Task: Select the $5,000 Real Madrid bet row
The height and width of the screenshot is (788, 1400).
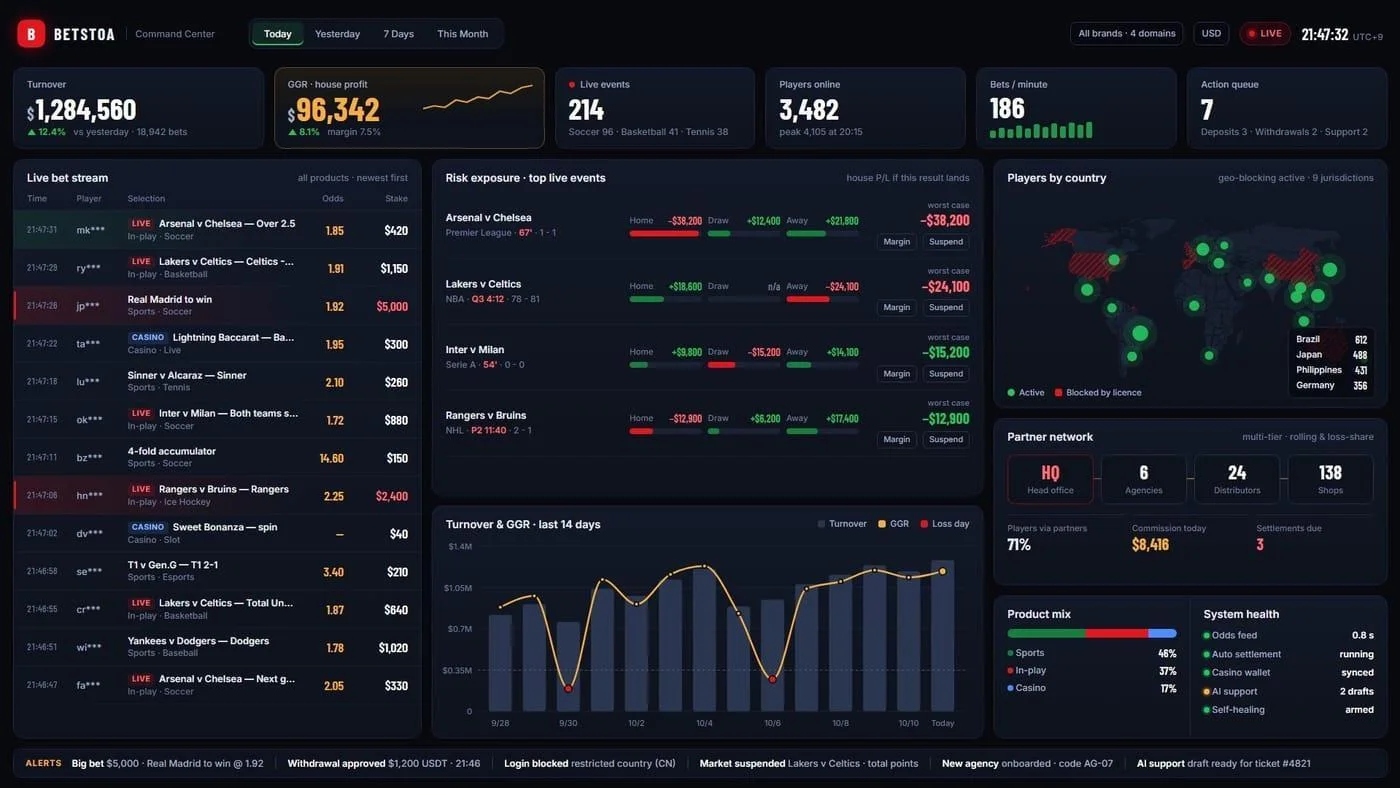Action: (217, 305)
